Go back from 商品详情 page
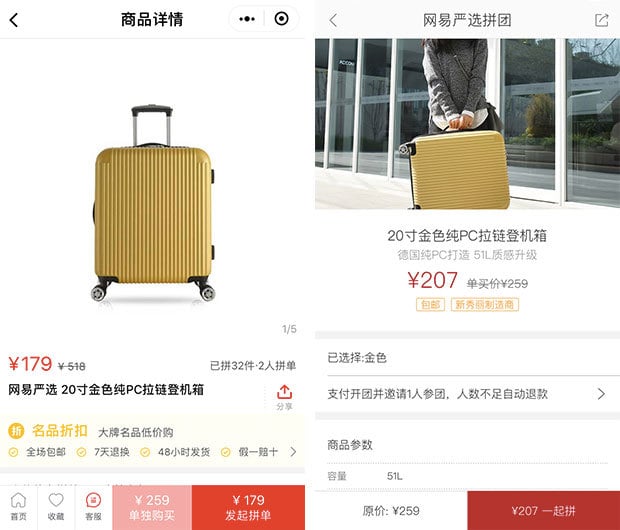Viewport: 620px width, 530px height. point(14,20)
